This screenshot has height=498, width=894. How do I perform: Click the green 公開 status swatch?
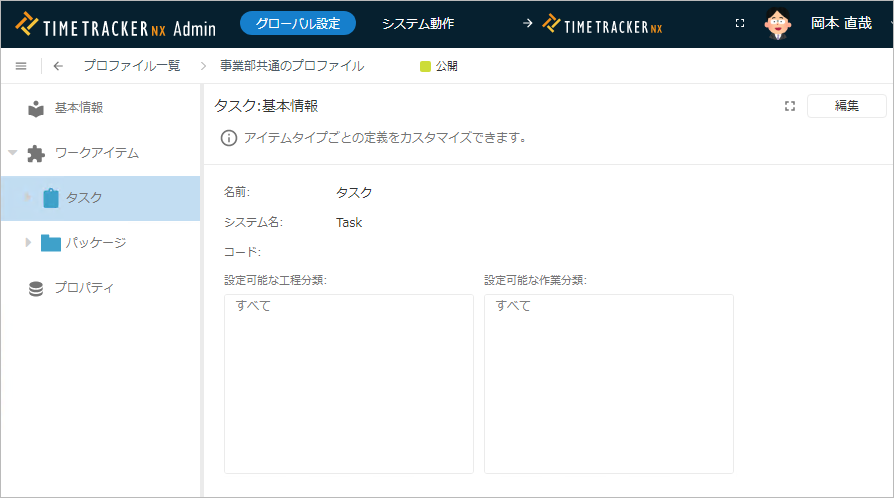(x=425, y=67)
